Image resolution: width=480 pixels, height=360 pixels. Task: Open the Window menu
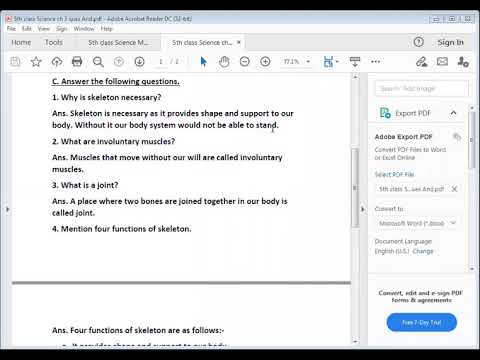click(x=84, y=29)
